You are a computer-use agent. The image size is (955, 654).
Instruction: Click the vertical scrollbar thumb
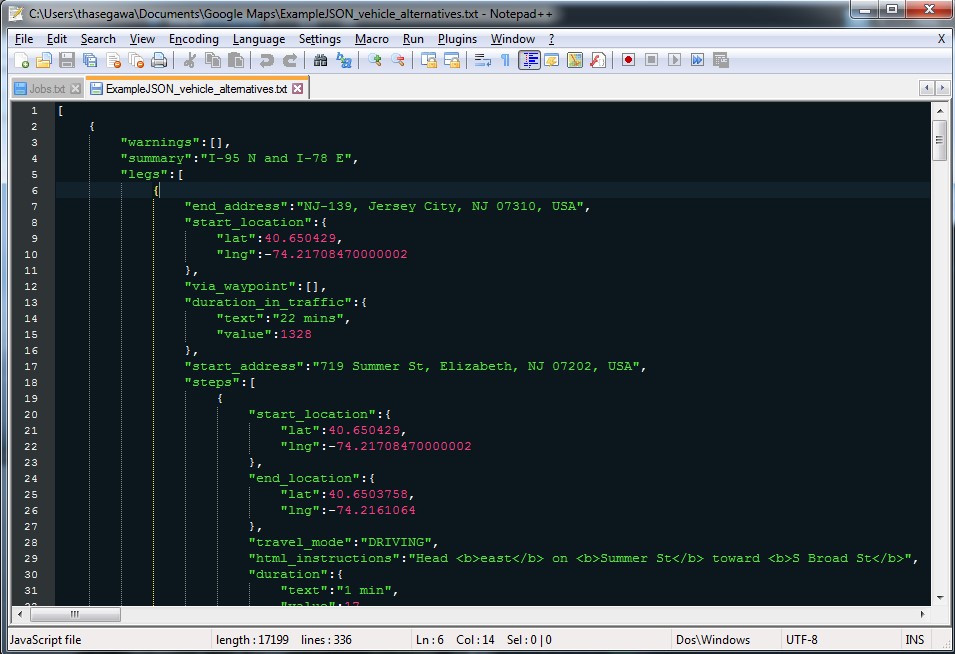(940, 140)
